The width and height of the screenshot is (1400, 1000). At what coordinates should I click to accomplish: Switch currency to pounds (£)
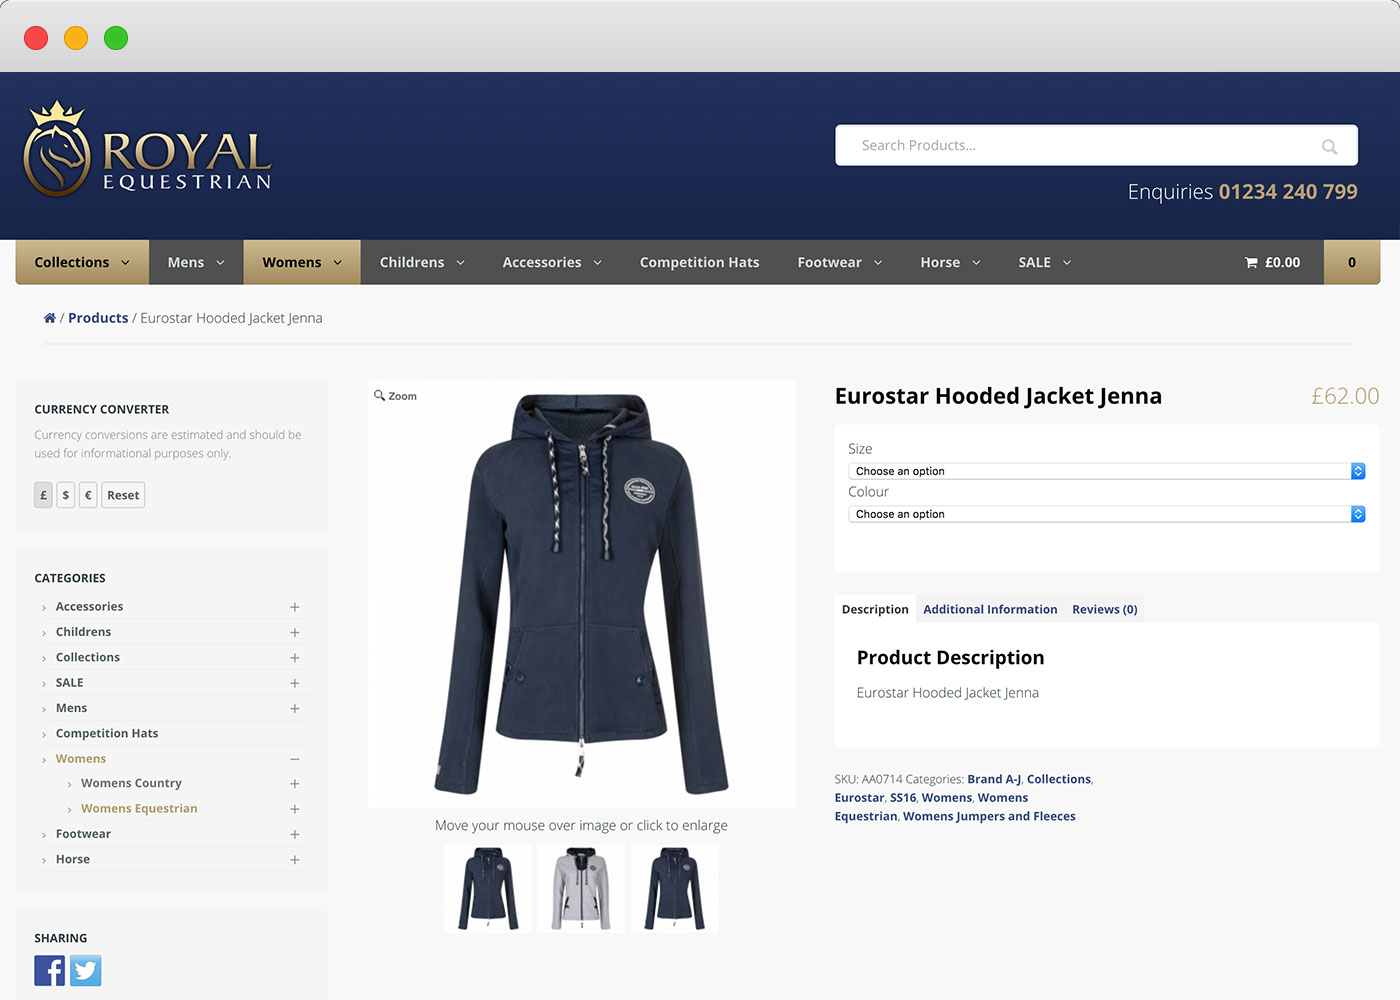coord(43,495)
